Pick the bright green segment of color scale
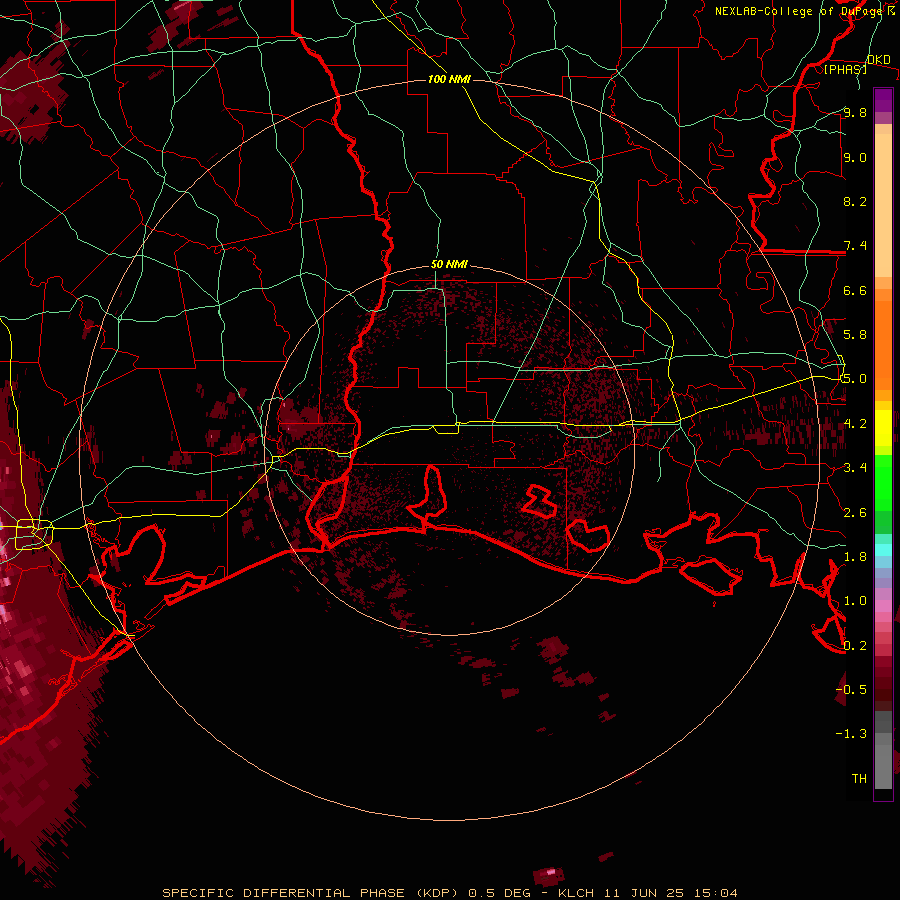The image size is (900, 900). [x=883, y=482]
